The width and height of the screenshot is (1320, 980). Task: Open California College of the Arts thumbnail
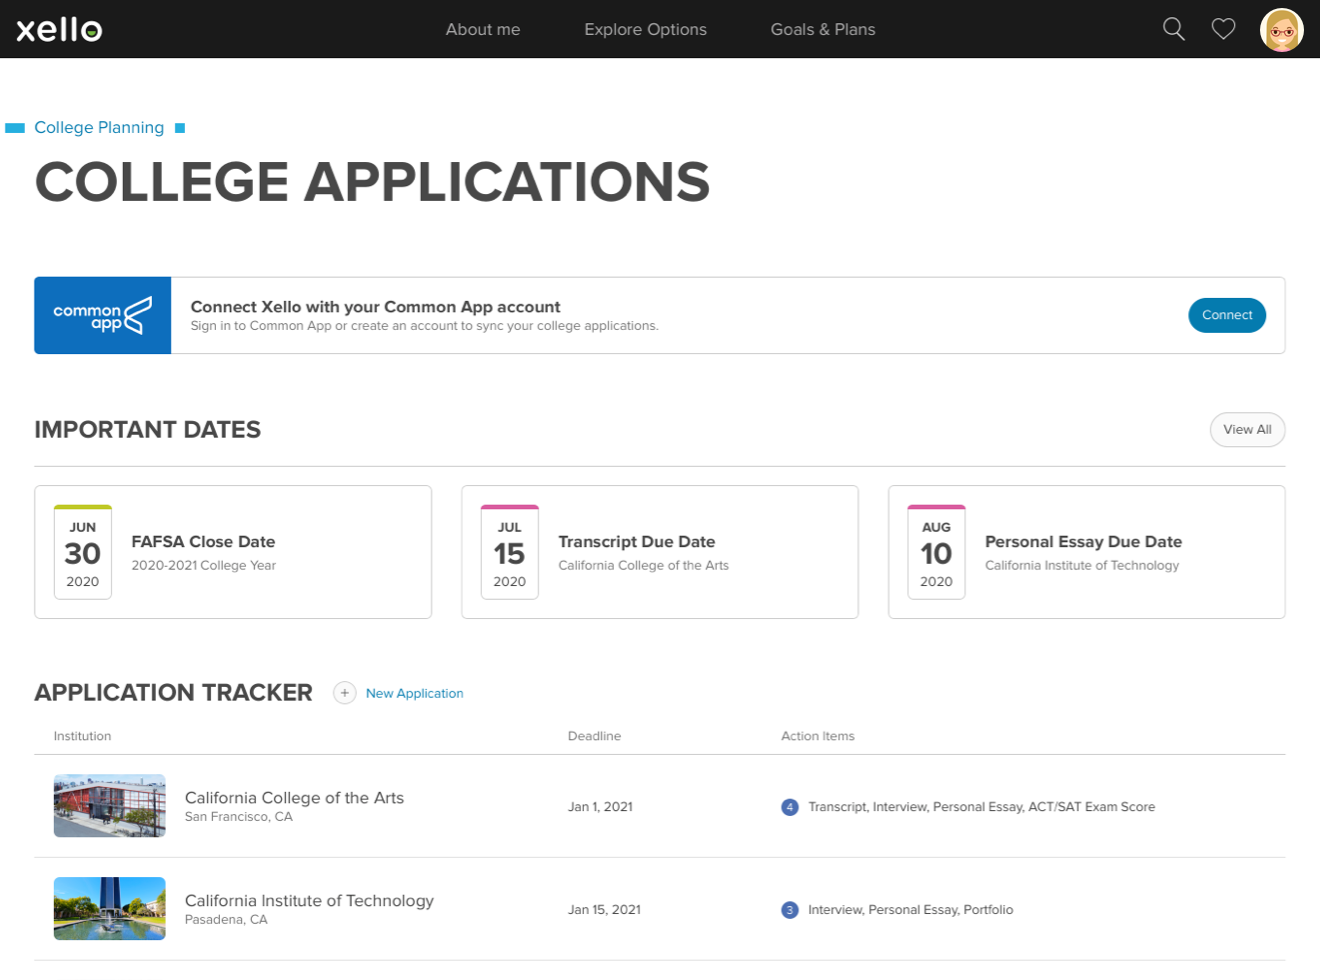click(x=110, y=805)
